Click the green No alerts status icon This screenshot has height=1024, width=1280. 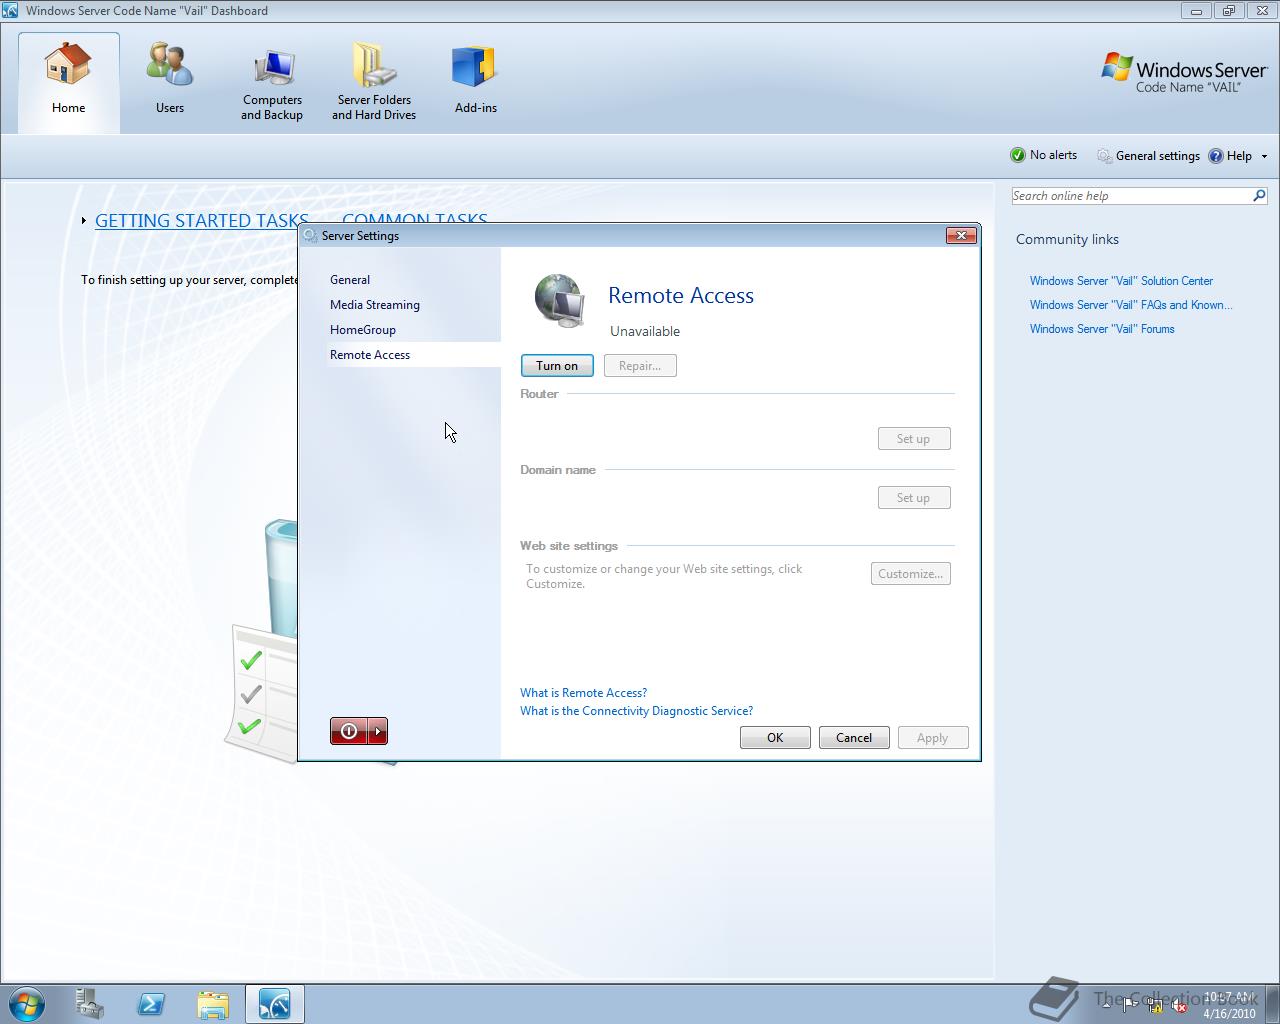[1018, 155]
